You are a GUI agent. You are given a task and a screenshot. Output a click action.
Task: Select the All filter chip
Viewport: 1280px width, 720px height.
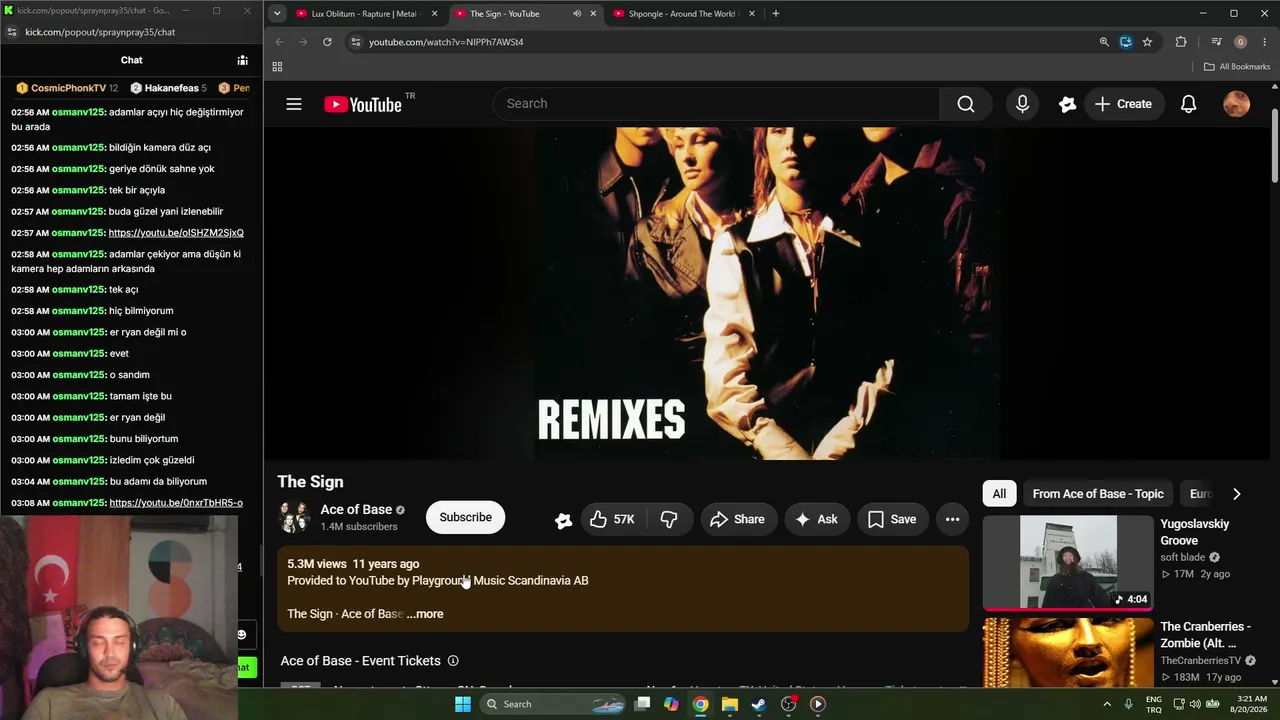click(999, 494)
